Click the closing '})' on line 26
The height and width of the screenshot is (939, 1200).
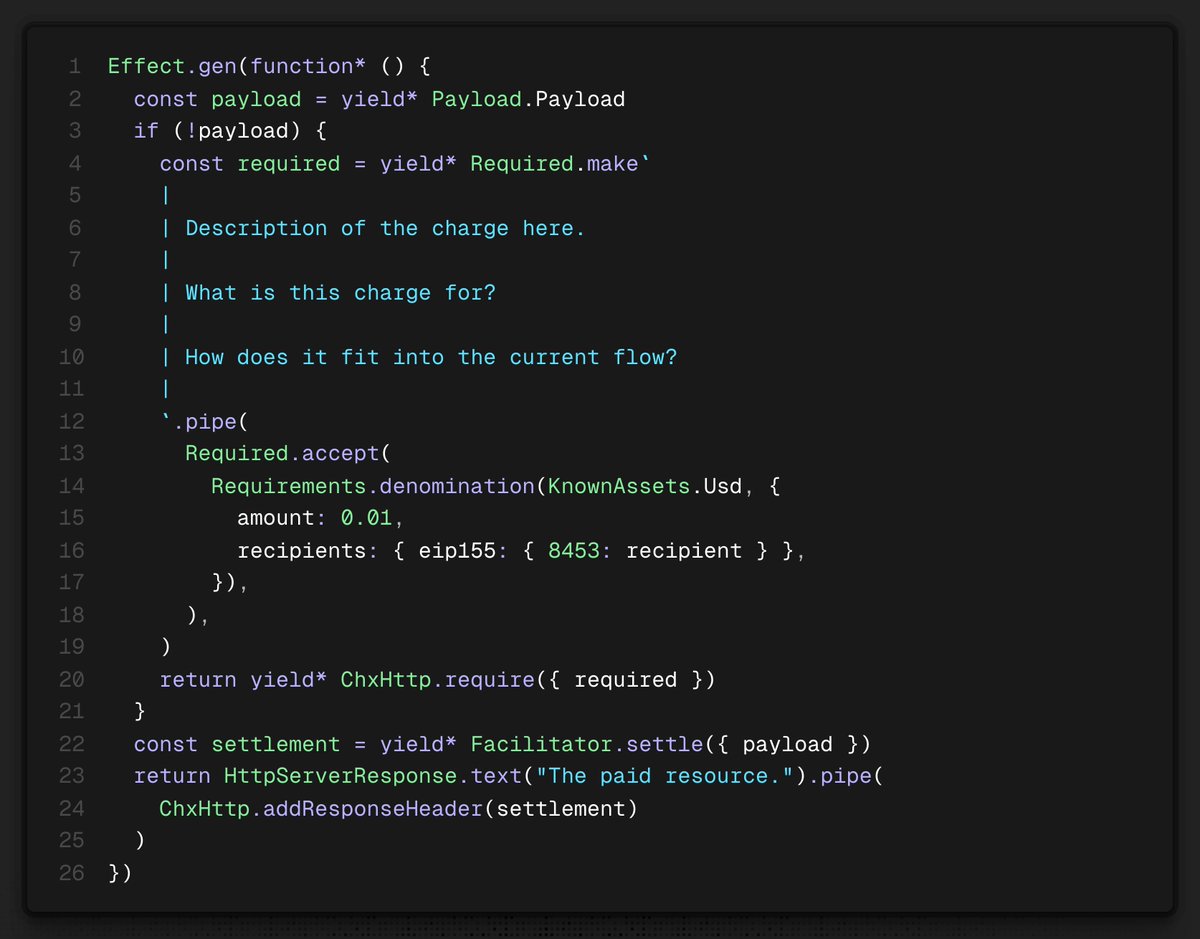click(x=120, y=873)
